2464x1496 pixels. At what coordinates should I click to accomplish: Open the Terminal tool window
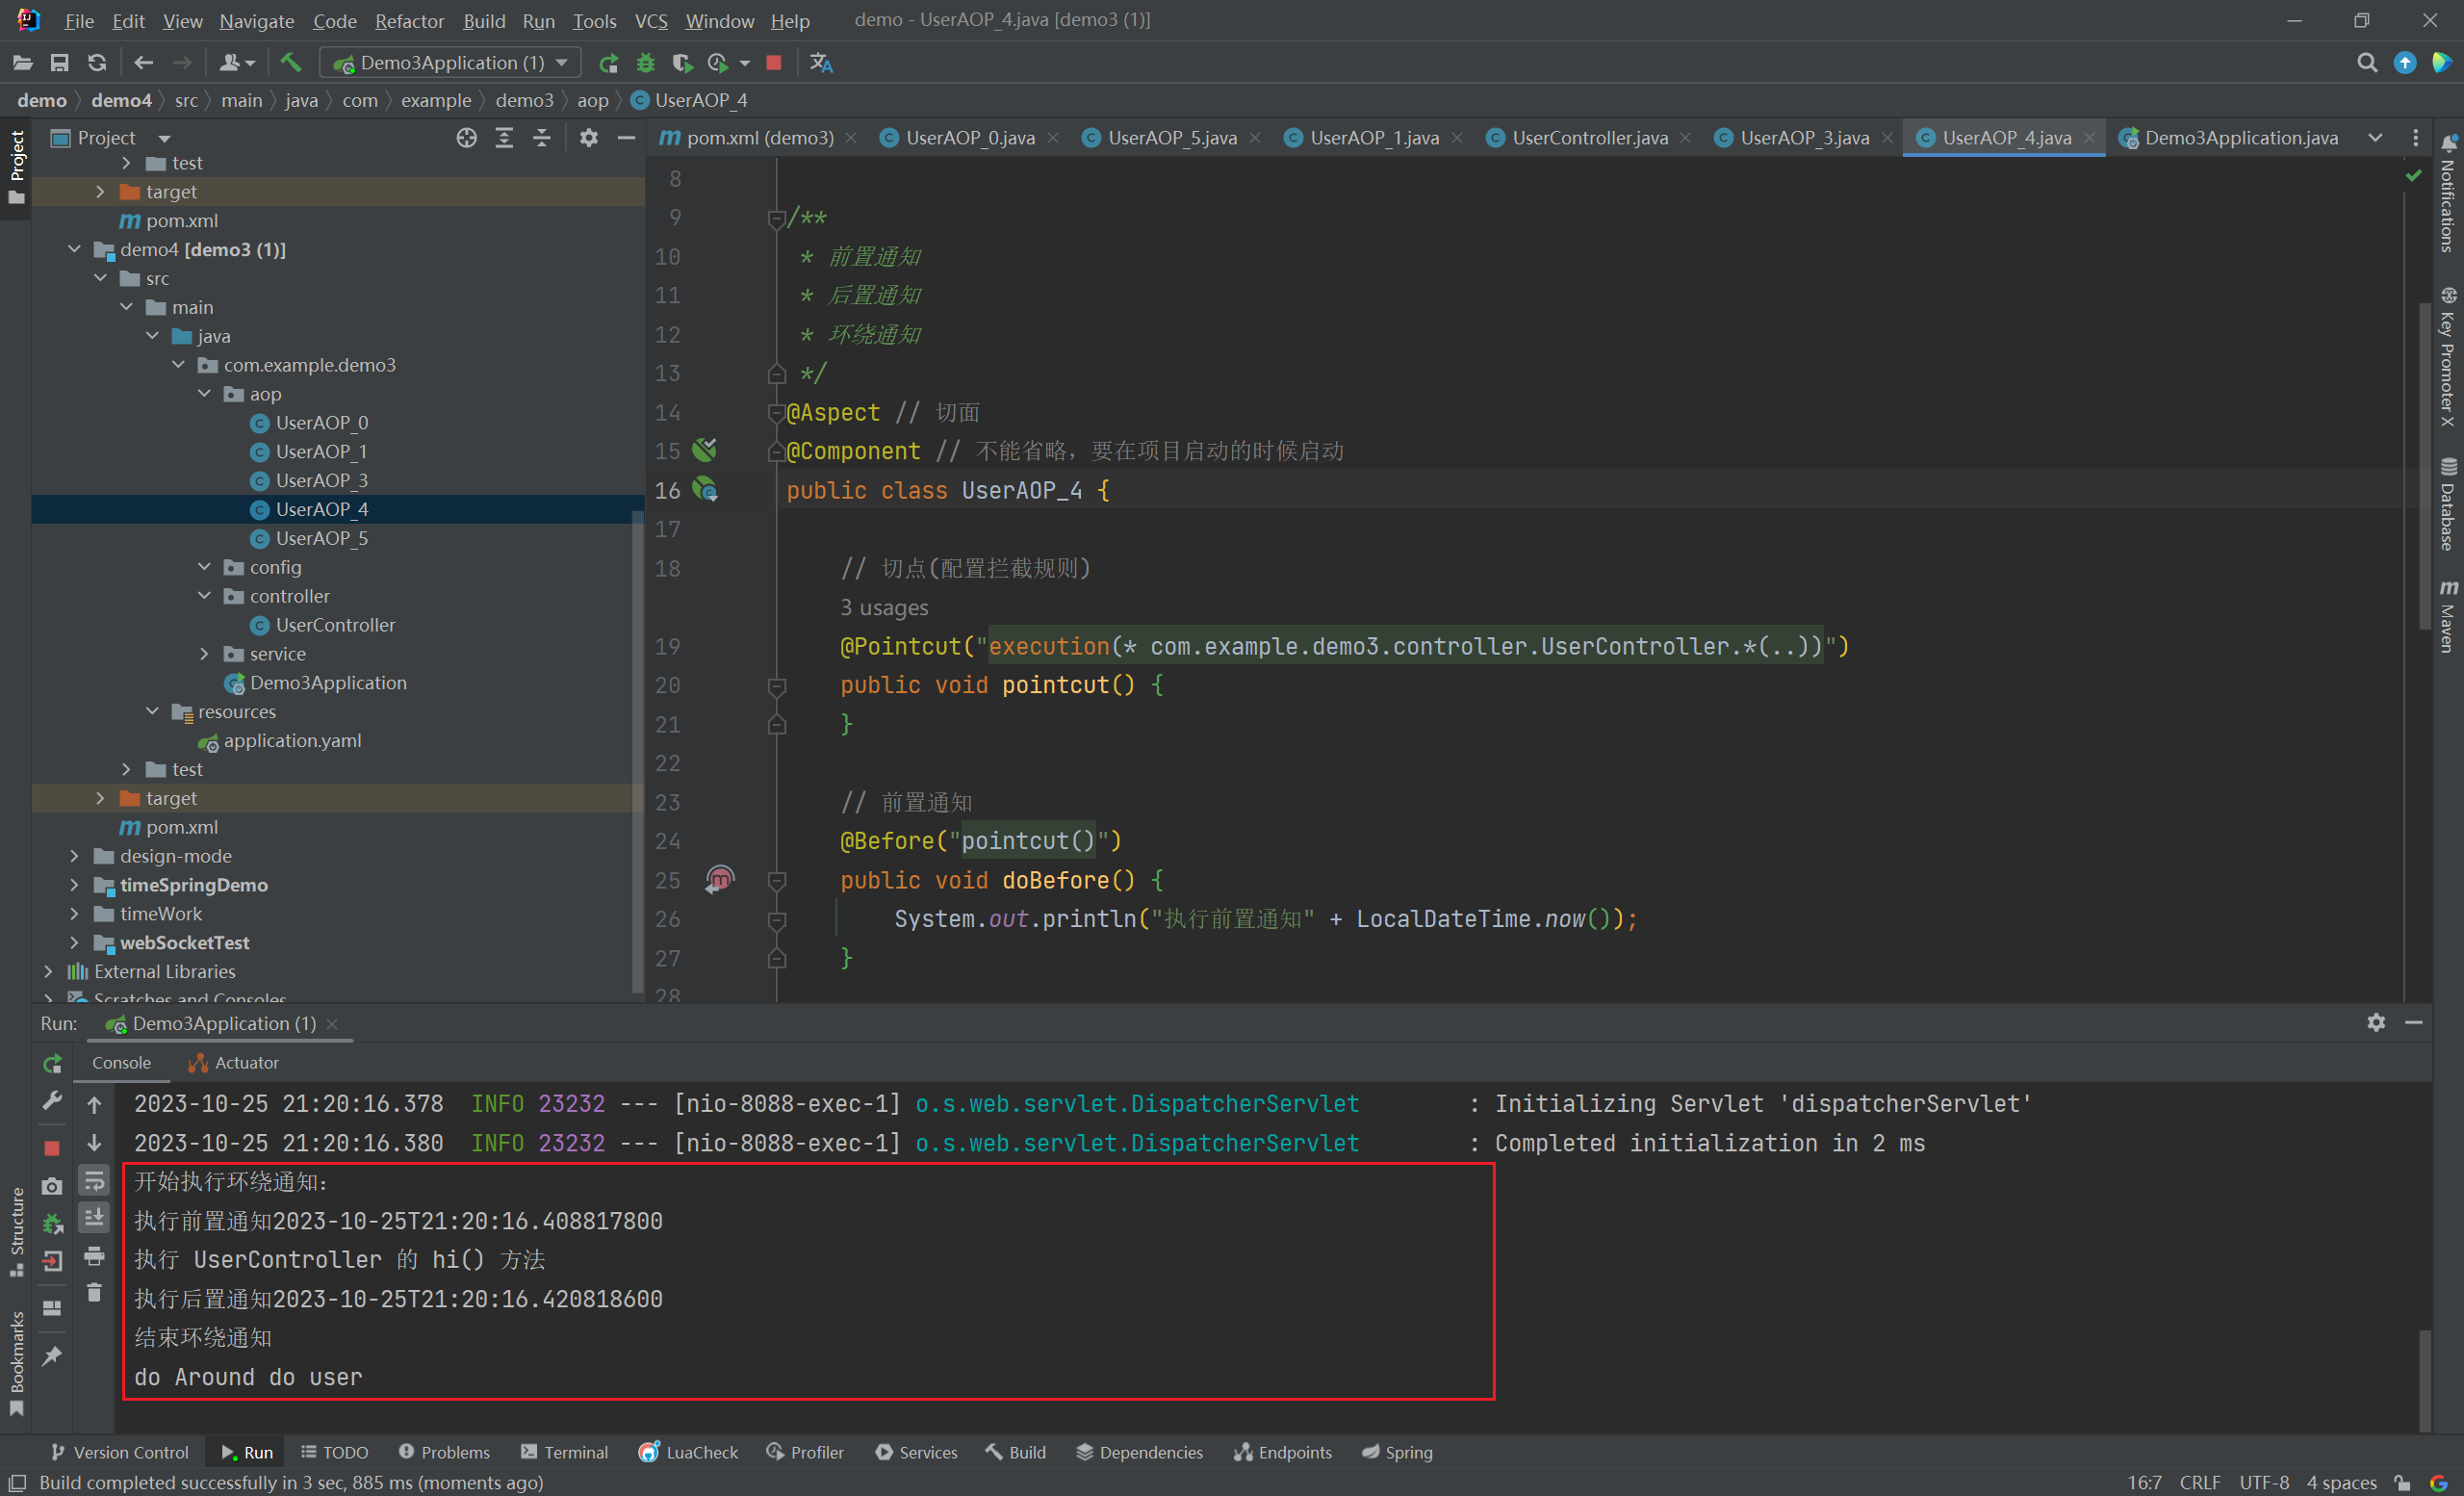[x=565, y=1452]
